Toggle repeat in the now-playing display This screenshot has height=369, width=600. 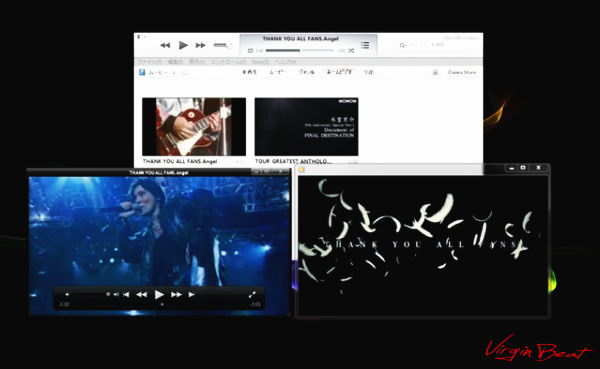tap(250, 51)
